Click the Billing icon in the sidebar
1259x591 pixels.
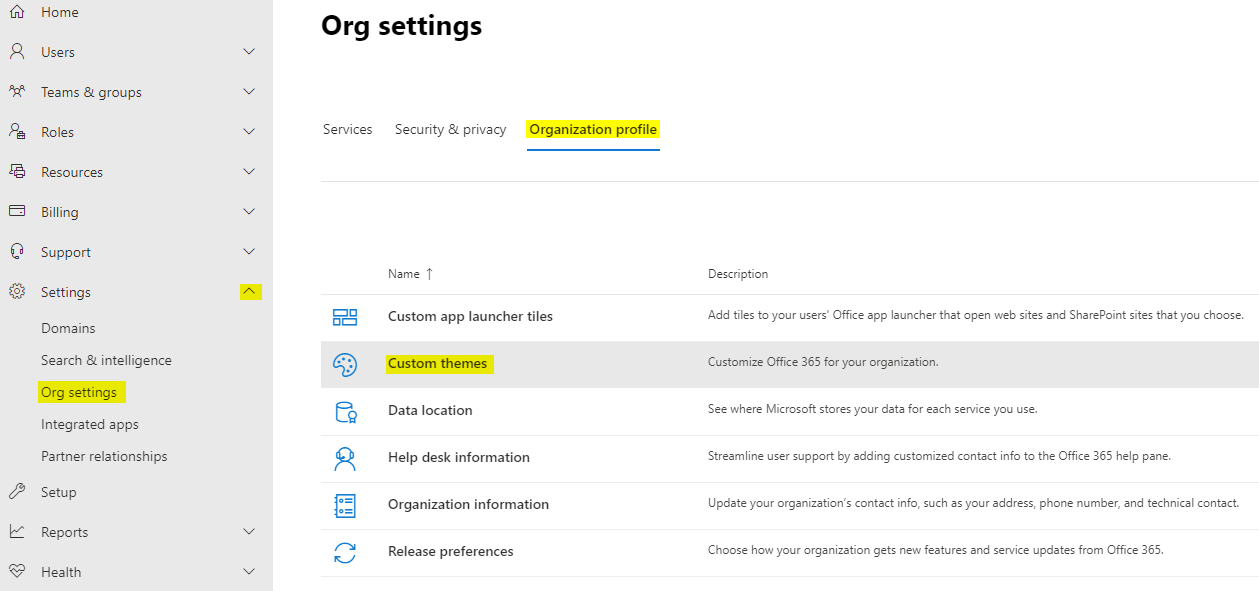click(16, 211)
